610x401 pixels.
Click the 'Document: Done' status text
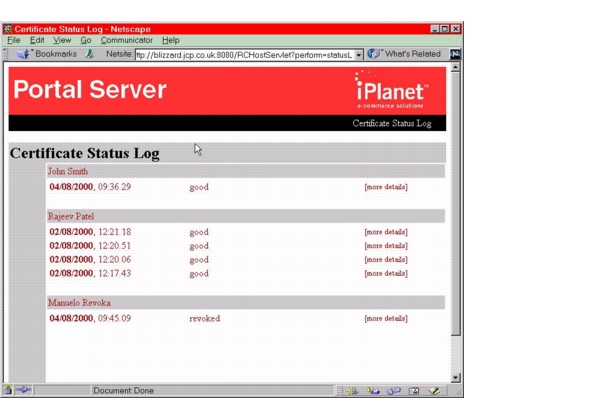(x=123, y=390)
